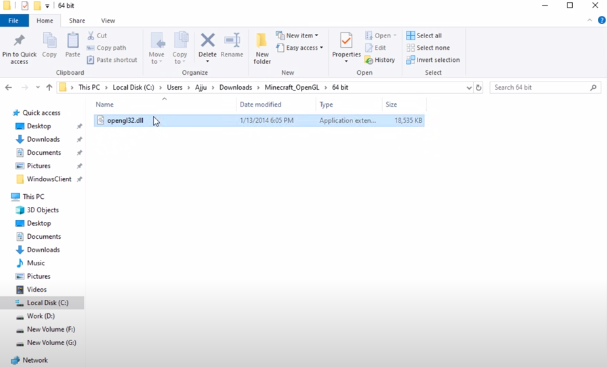
Task: Click the Edit command in ribbon
Action: [x=376, y=48]
